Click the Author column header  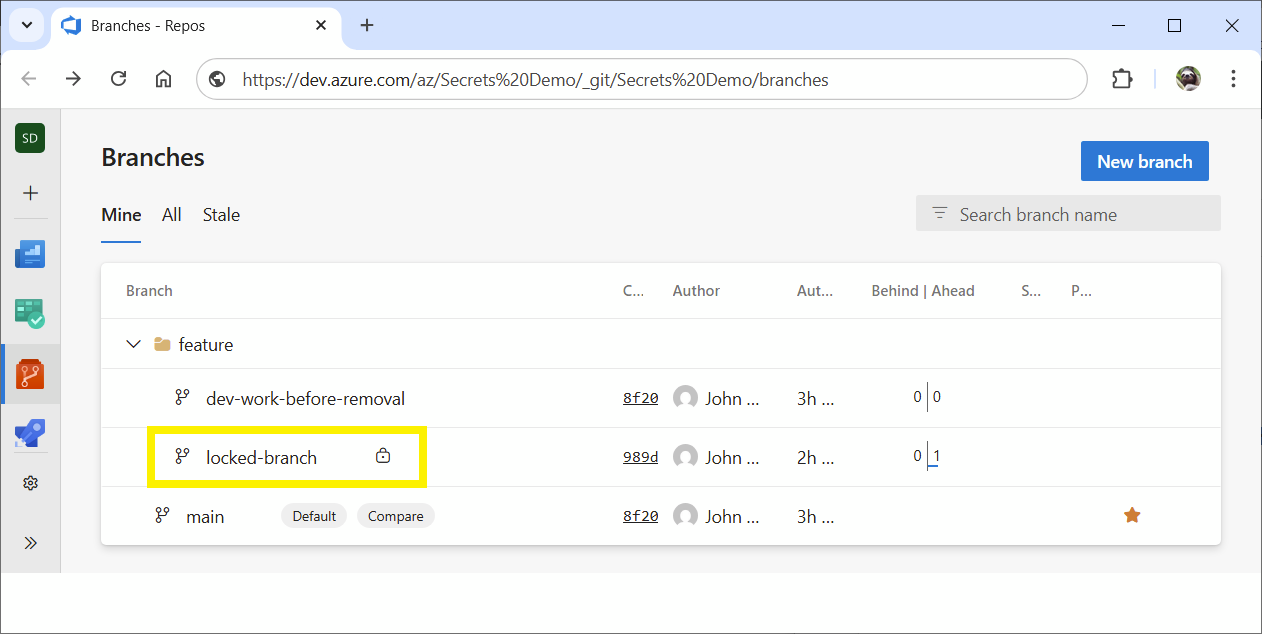tap(696, 291)
